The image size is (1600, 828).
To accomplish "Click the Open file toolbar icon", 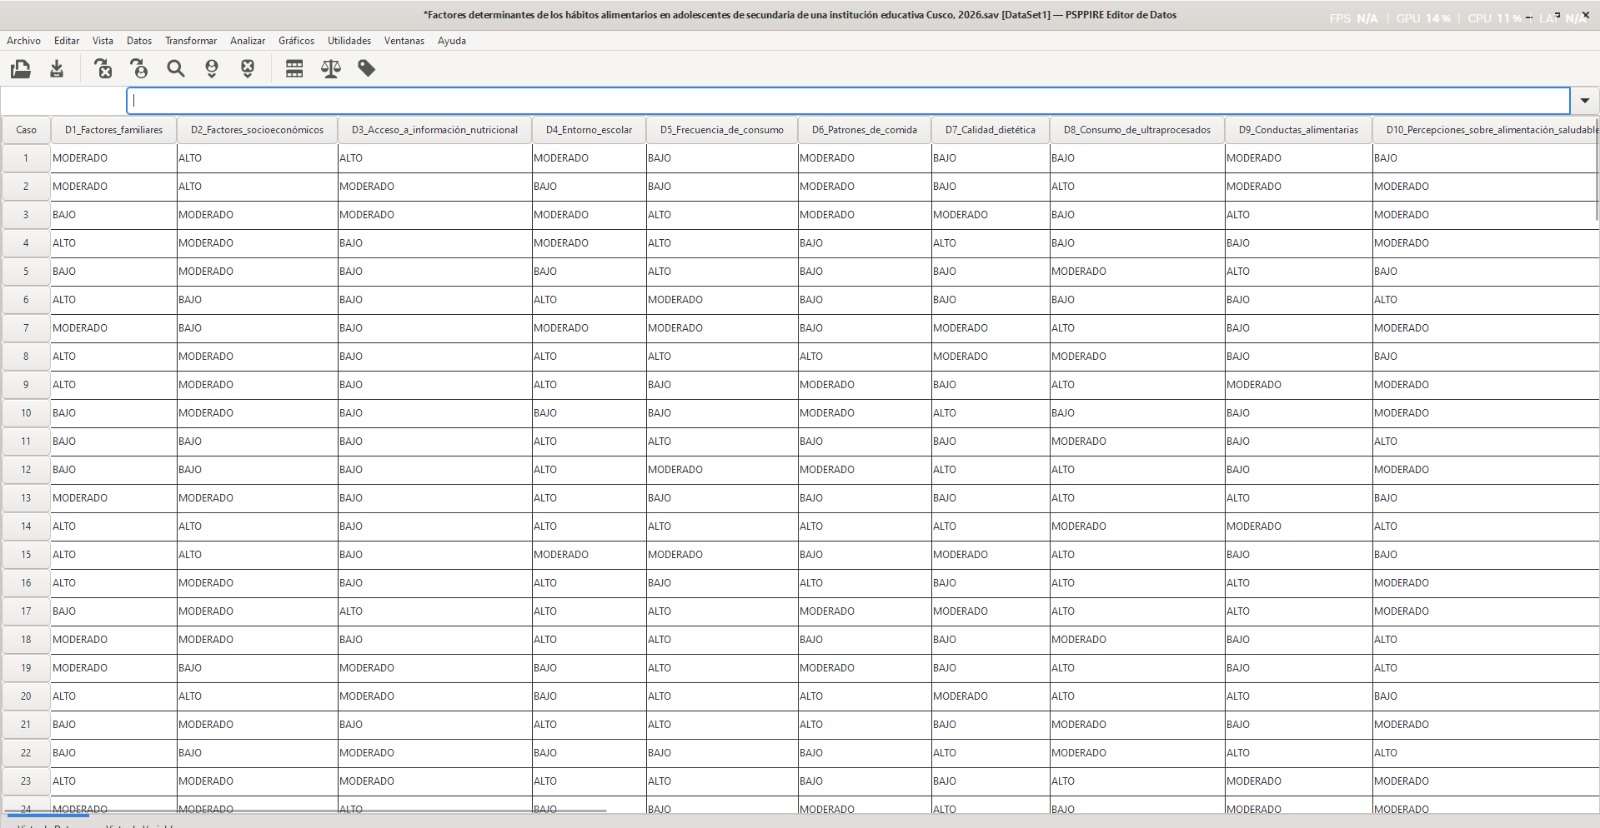I will (x=20, y=68).
